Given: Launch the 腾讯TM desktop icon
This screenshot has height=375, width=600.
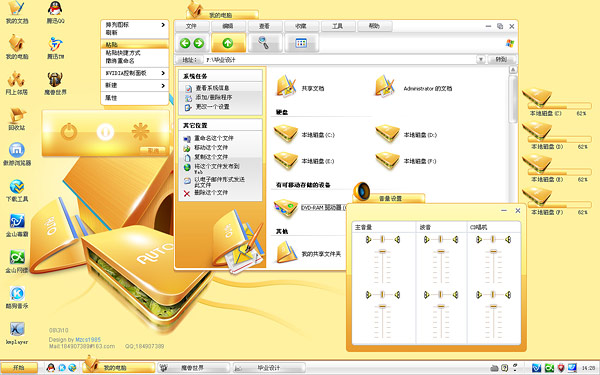Looking at the screenshot, I should [x=55, y=47].
